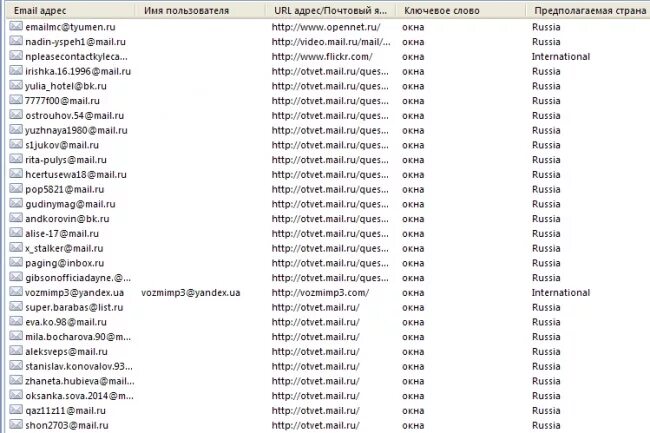Viewport: 650px width, 433px height.
Task: Click envelope icon beside paging@inbox.ru
Action: pos(16,263)
